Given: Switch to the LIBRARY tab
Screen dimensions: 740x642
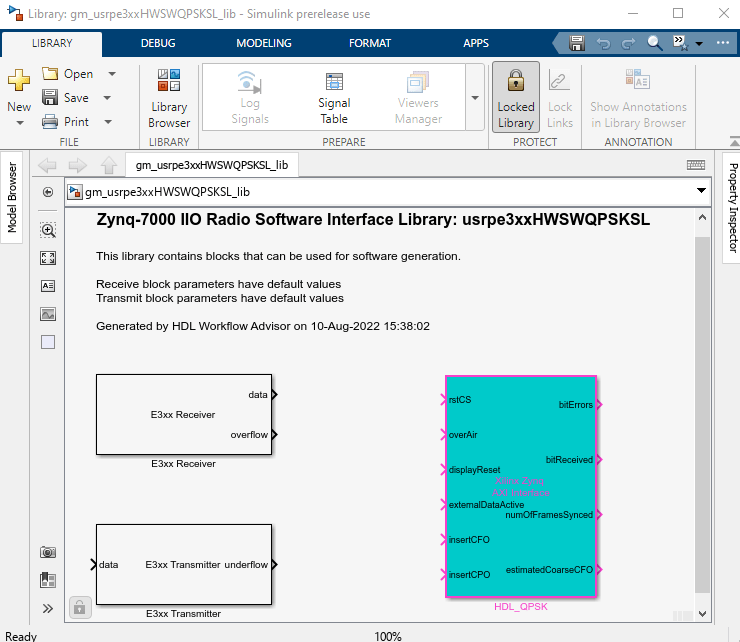Looking at the screenshot, I should [x=52, y=43].
